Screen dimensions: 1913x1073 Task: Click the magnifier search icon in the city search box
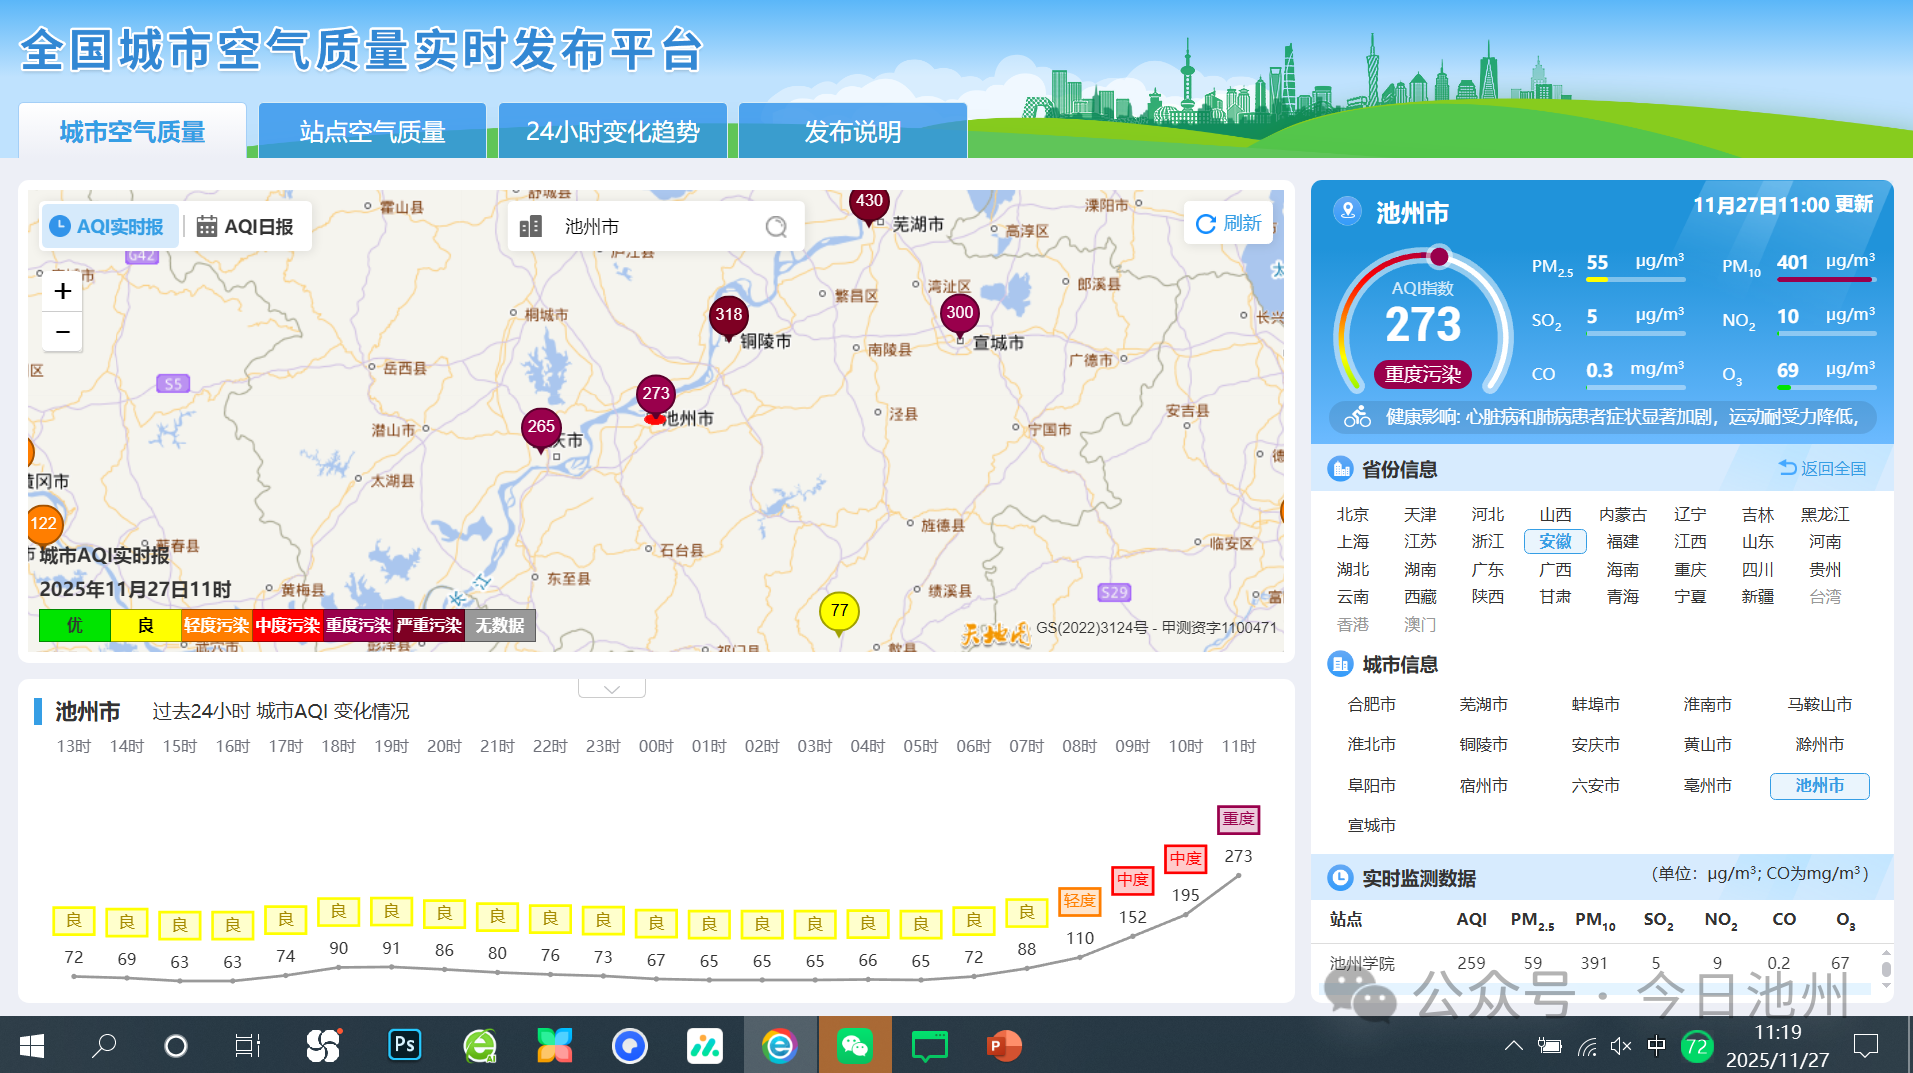coord(776,227)
